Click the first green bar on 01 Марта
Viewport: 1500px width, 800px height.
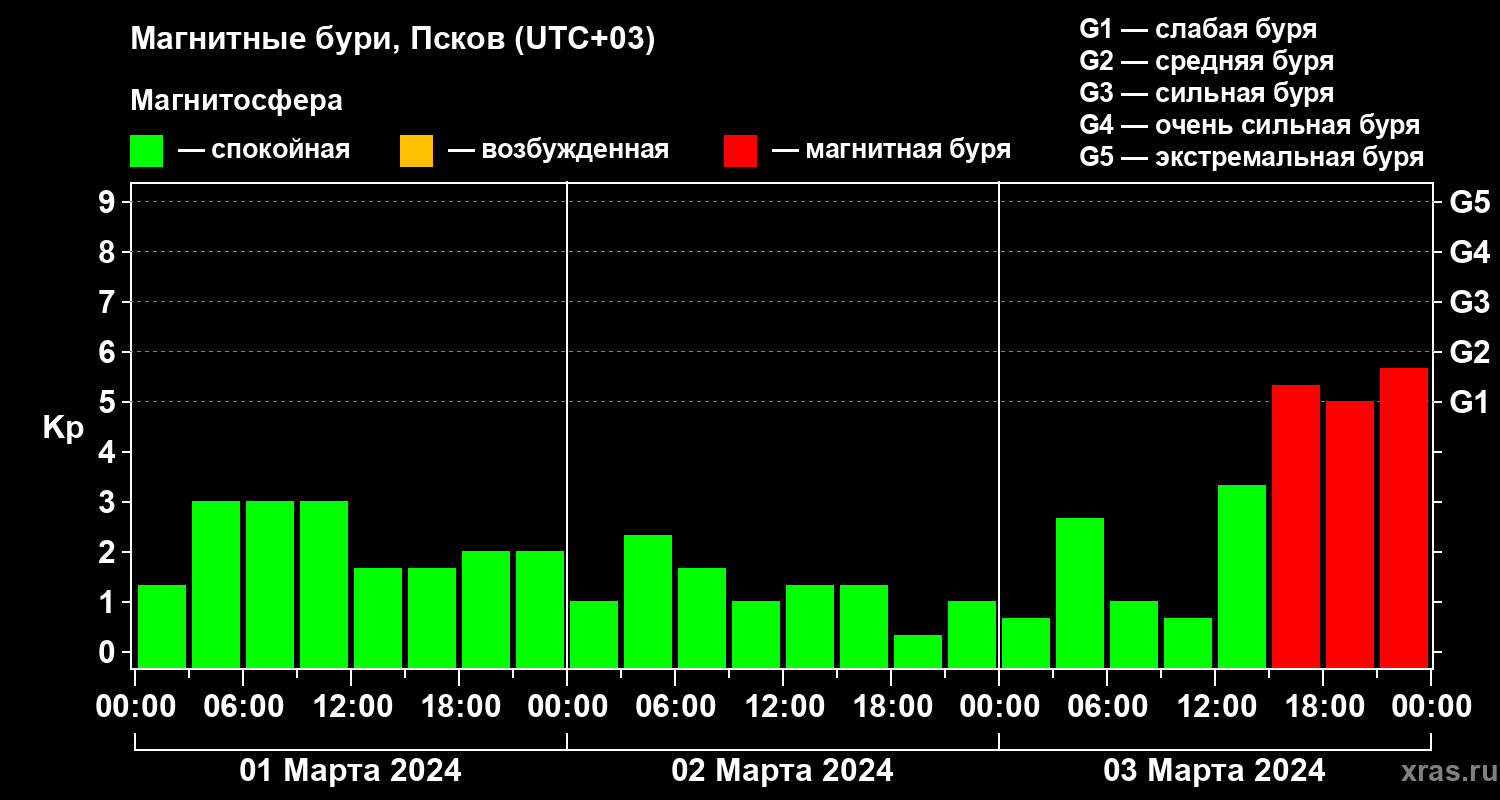[162, 626]
